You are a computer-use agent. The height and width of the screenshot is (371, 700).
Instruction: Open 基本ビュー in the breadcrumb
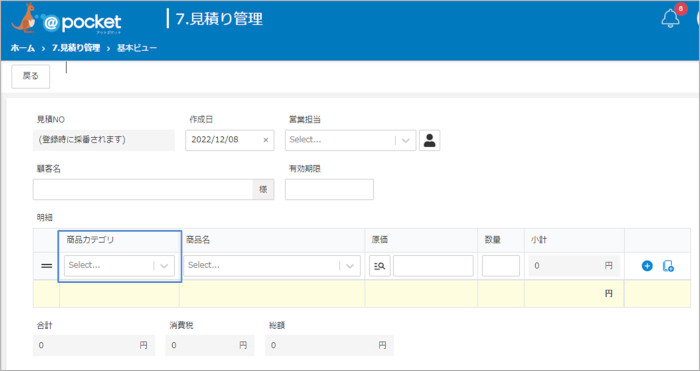[137, 48]
